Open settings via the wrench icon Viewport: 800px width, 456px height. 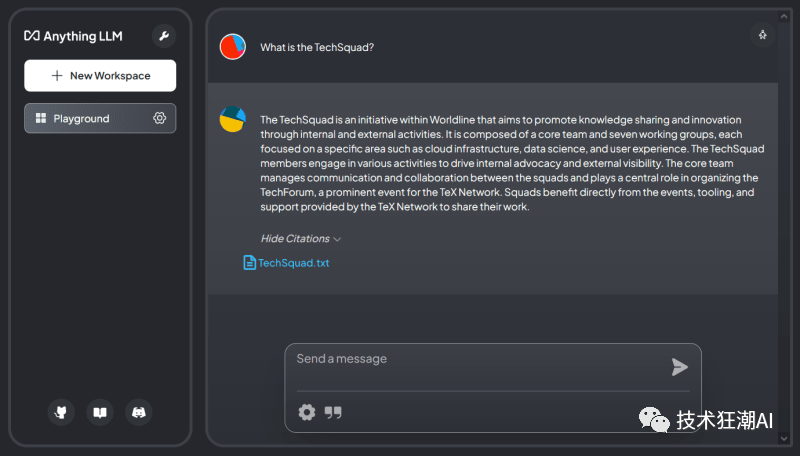(x=164, y=36)
